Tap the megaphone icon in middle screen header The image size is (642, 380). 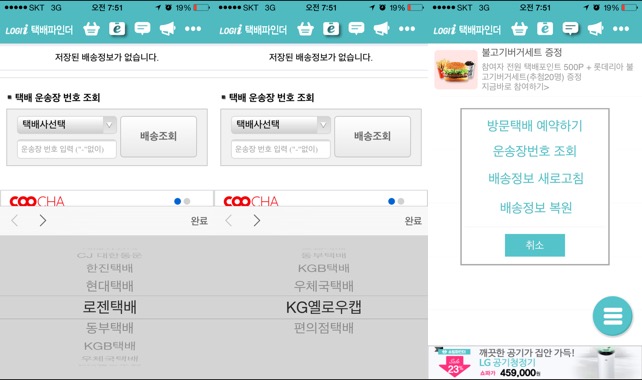click(382, 29)
